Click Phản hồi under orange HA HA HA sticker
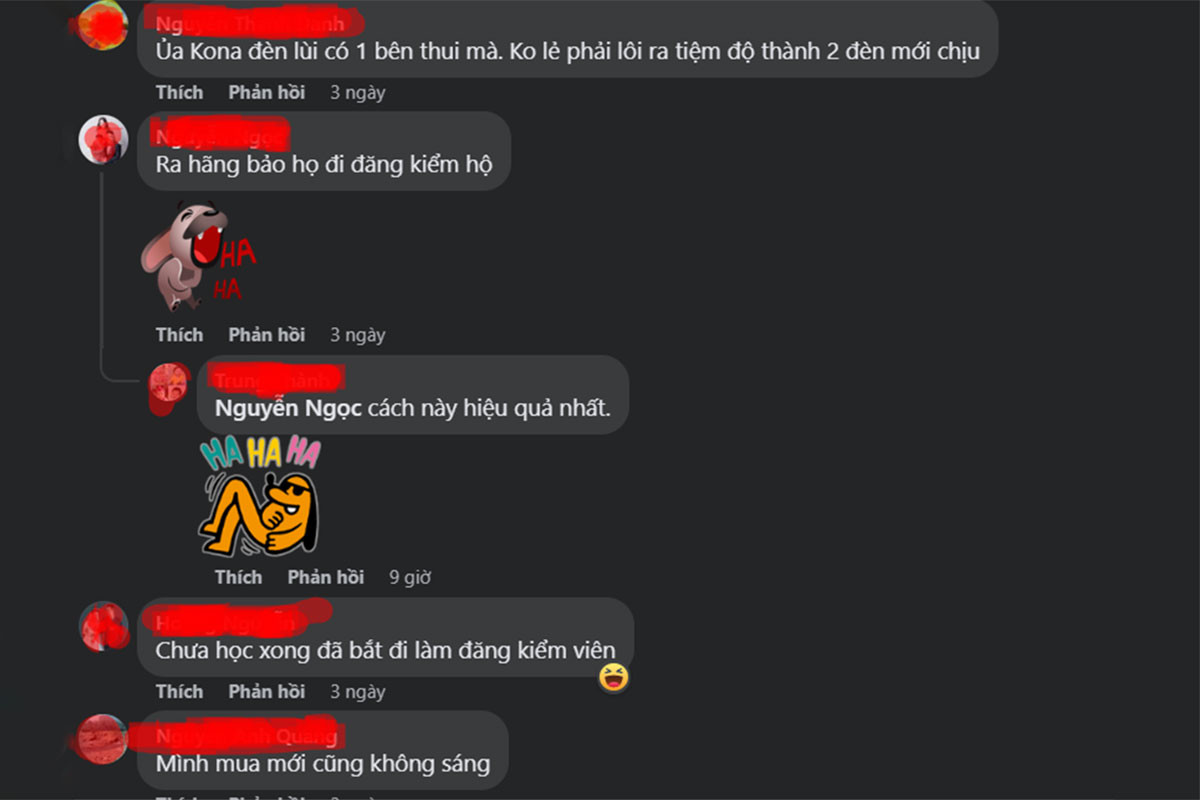 pos(326,577)
